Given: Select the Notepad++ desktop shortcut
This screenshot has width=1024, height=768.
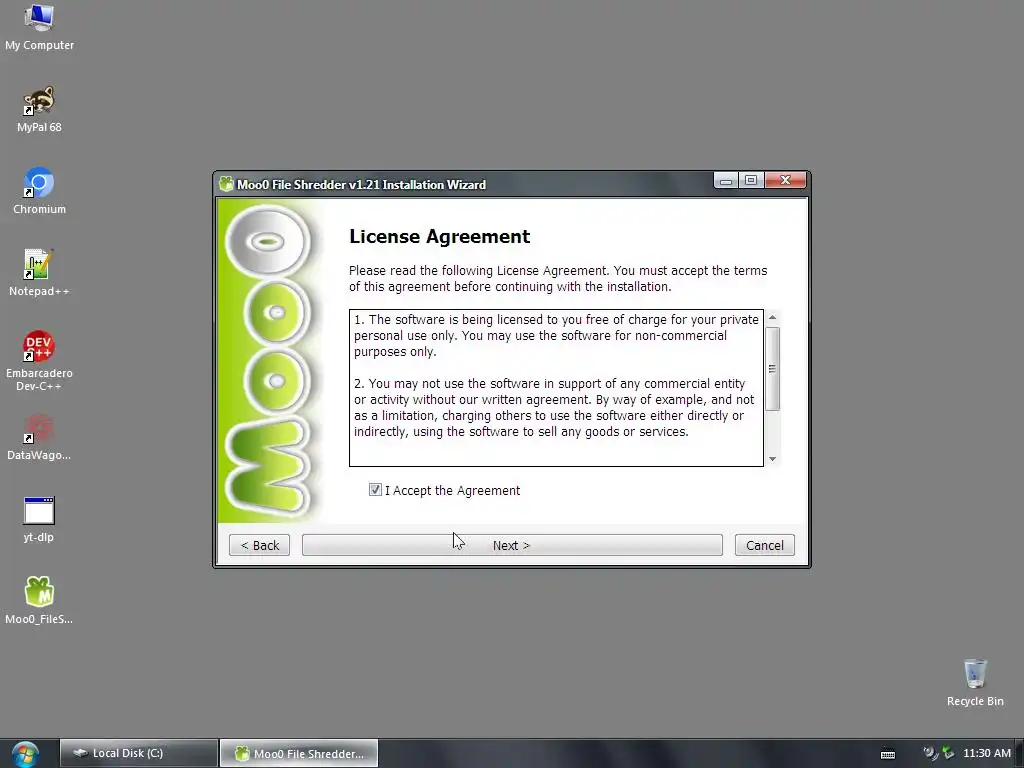Looking at the screenshot, I should point(39,273).
